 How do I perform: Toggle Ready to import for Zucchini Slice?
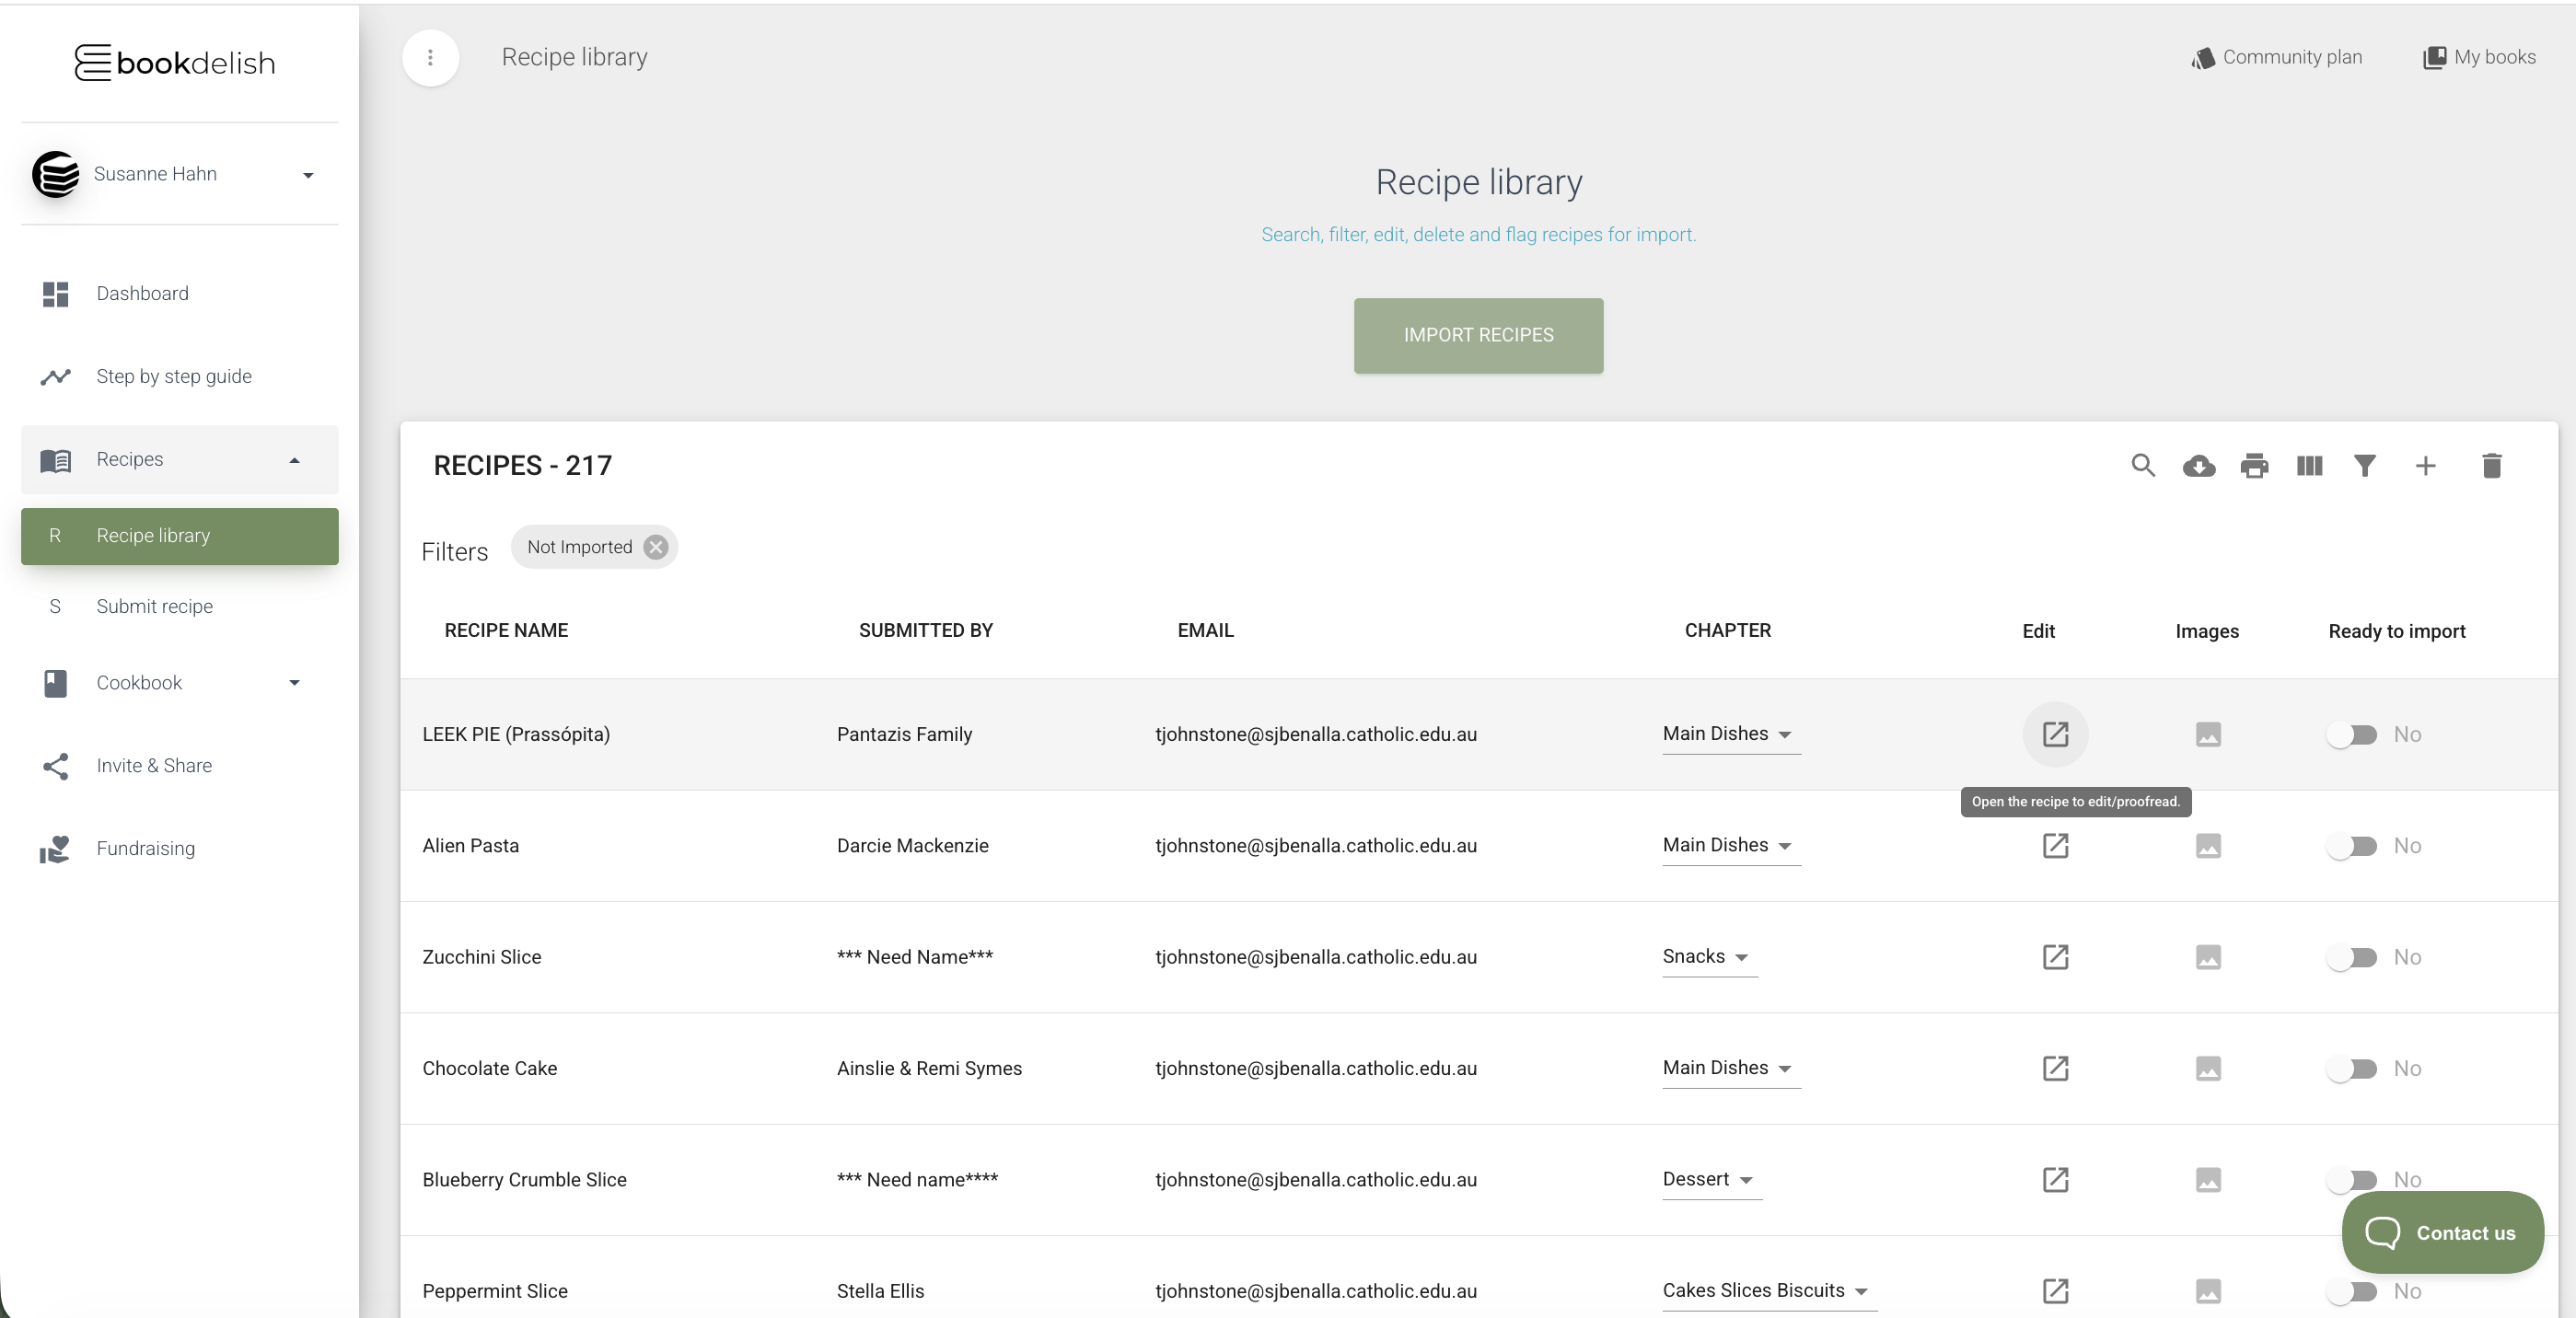[2351, 958]
